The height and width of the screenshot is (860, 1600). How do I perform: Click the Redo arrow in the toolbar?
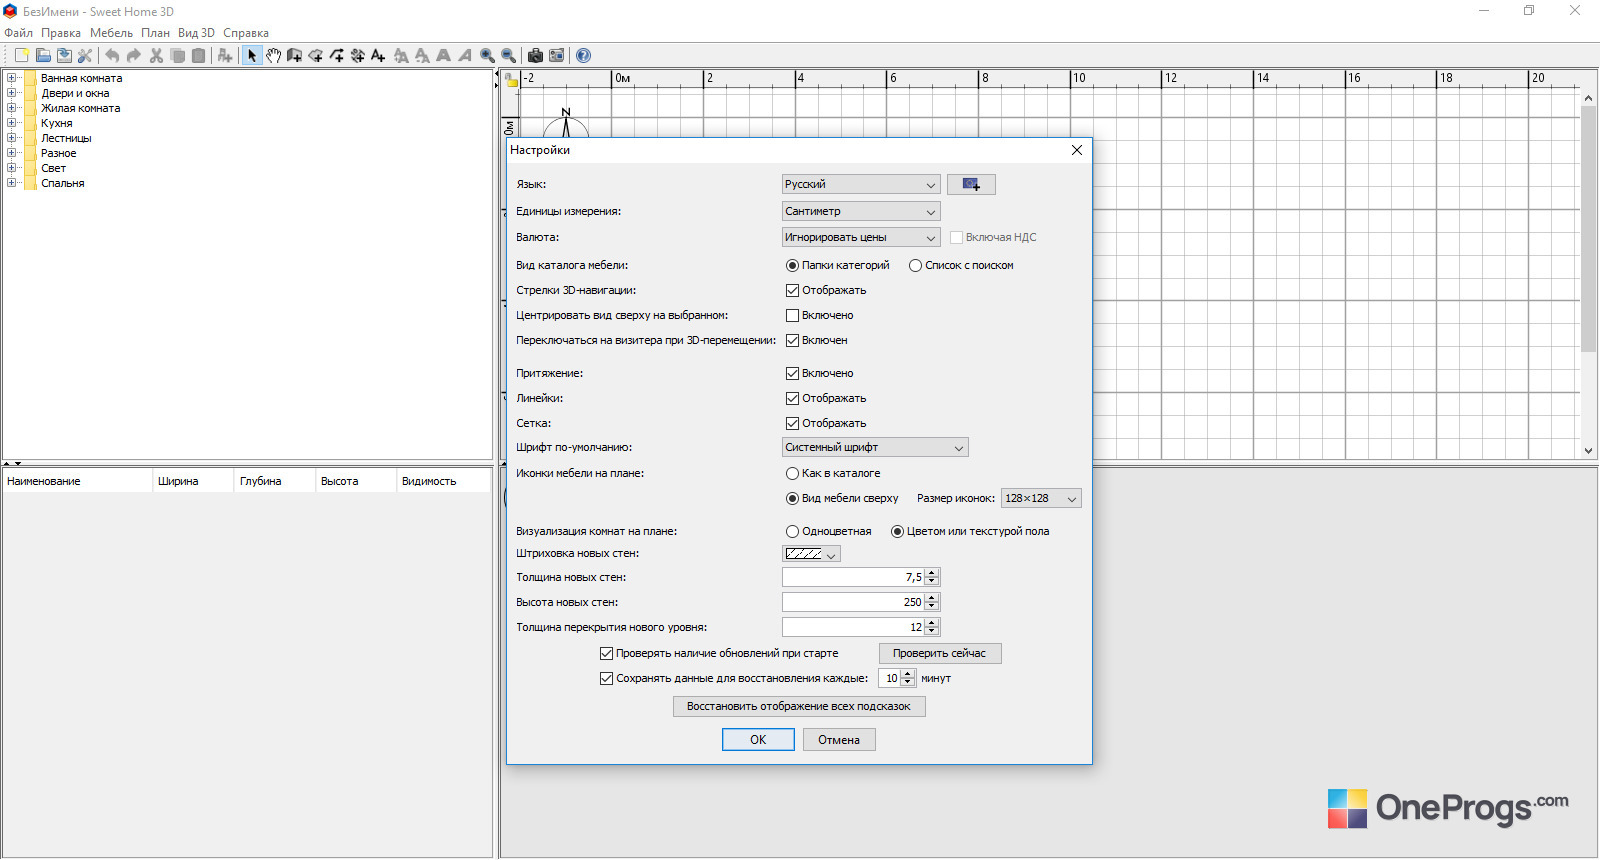pos(133,56)
